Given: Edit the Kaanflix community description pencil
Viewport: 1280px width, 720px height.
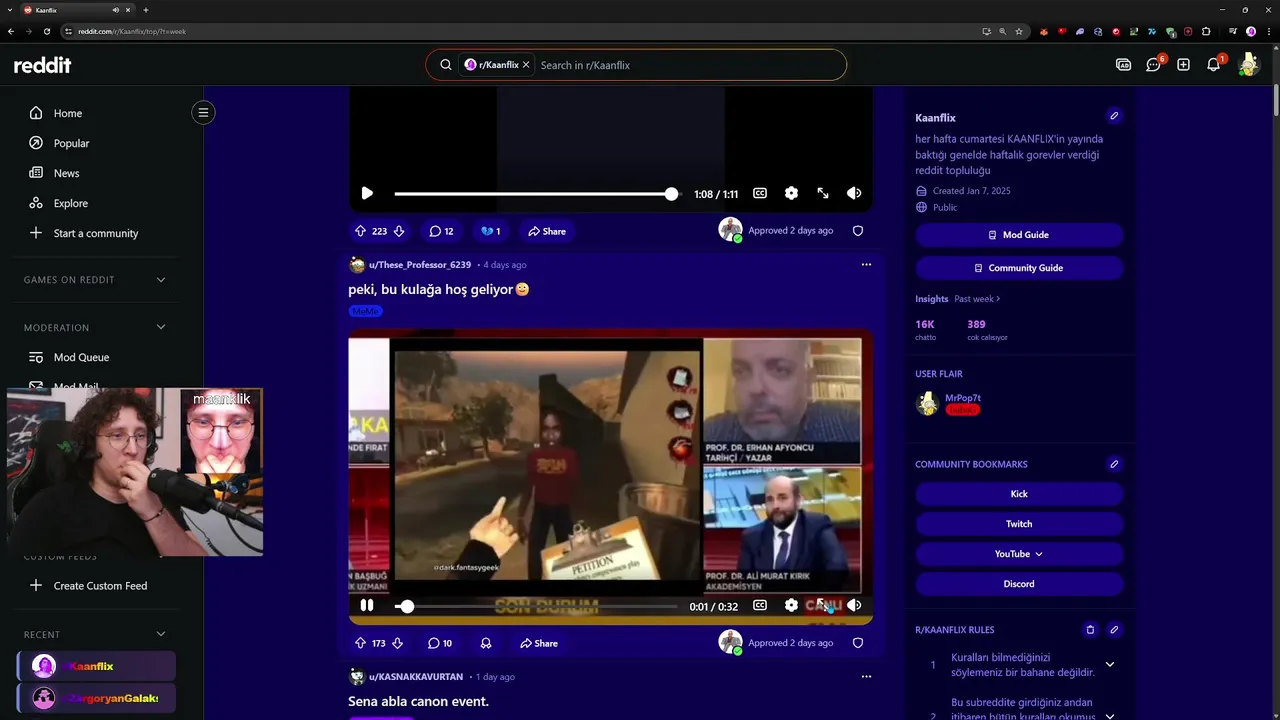Looking at the screenshot, I should pos(1114,116).
